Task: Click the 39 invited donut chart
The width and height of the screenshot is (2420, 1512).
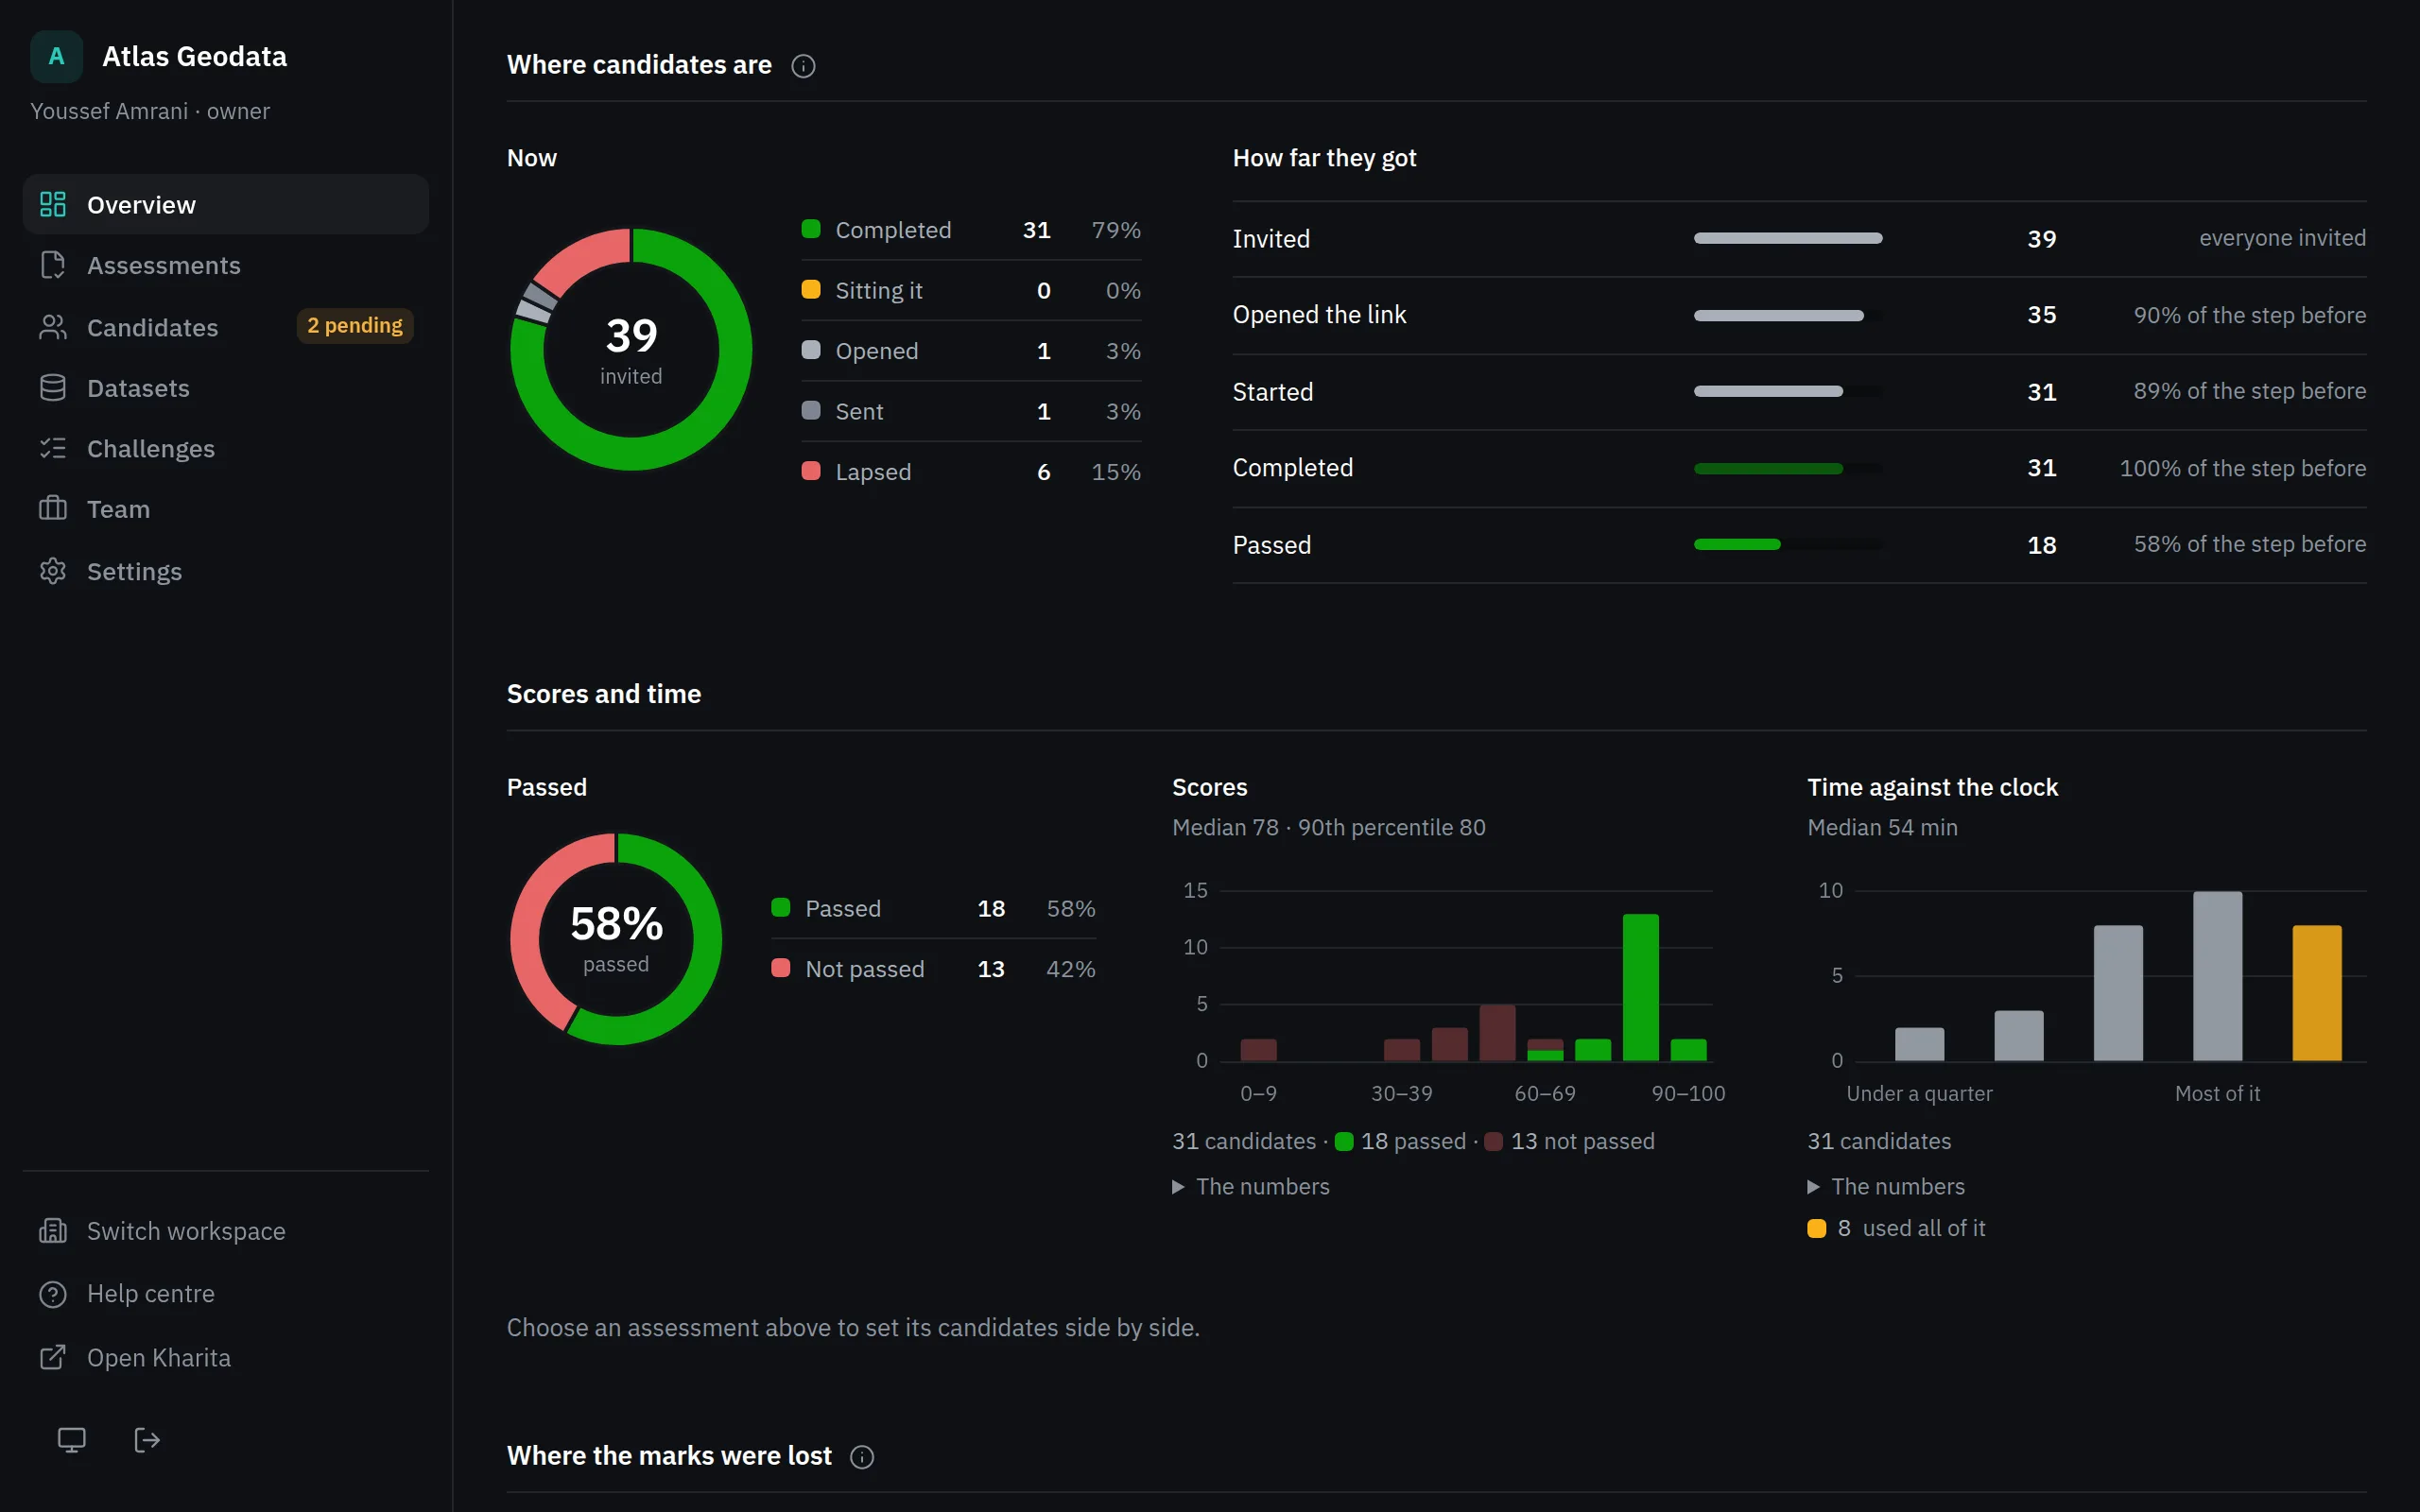Action: coord(631,349)
